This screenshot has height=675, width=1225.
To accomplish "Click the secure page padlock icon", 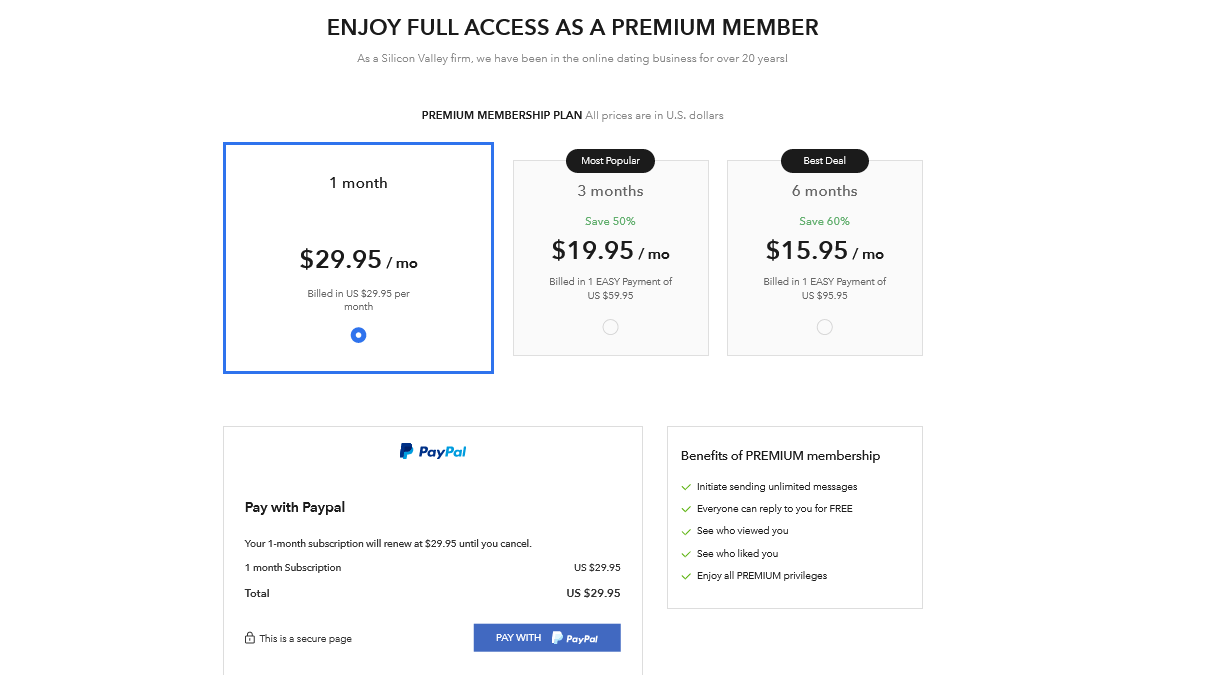I will point(250,638).
